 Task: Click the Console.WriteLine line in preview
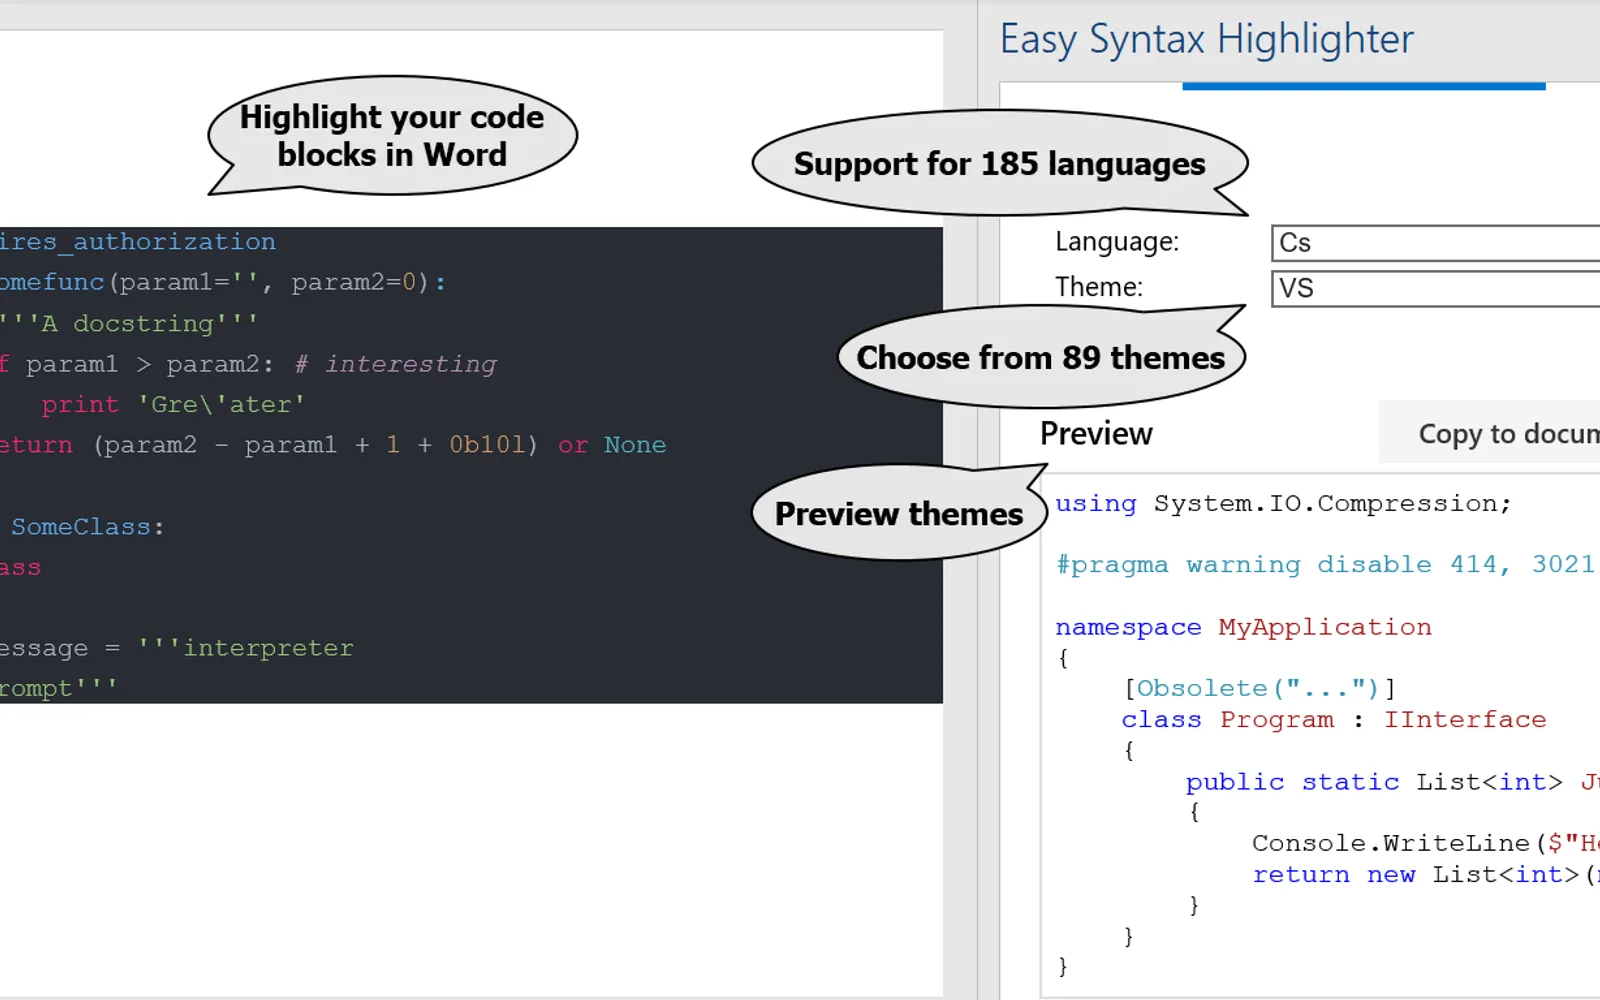click(x=1425, y=843)
